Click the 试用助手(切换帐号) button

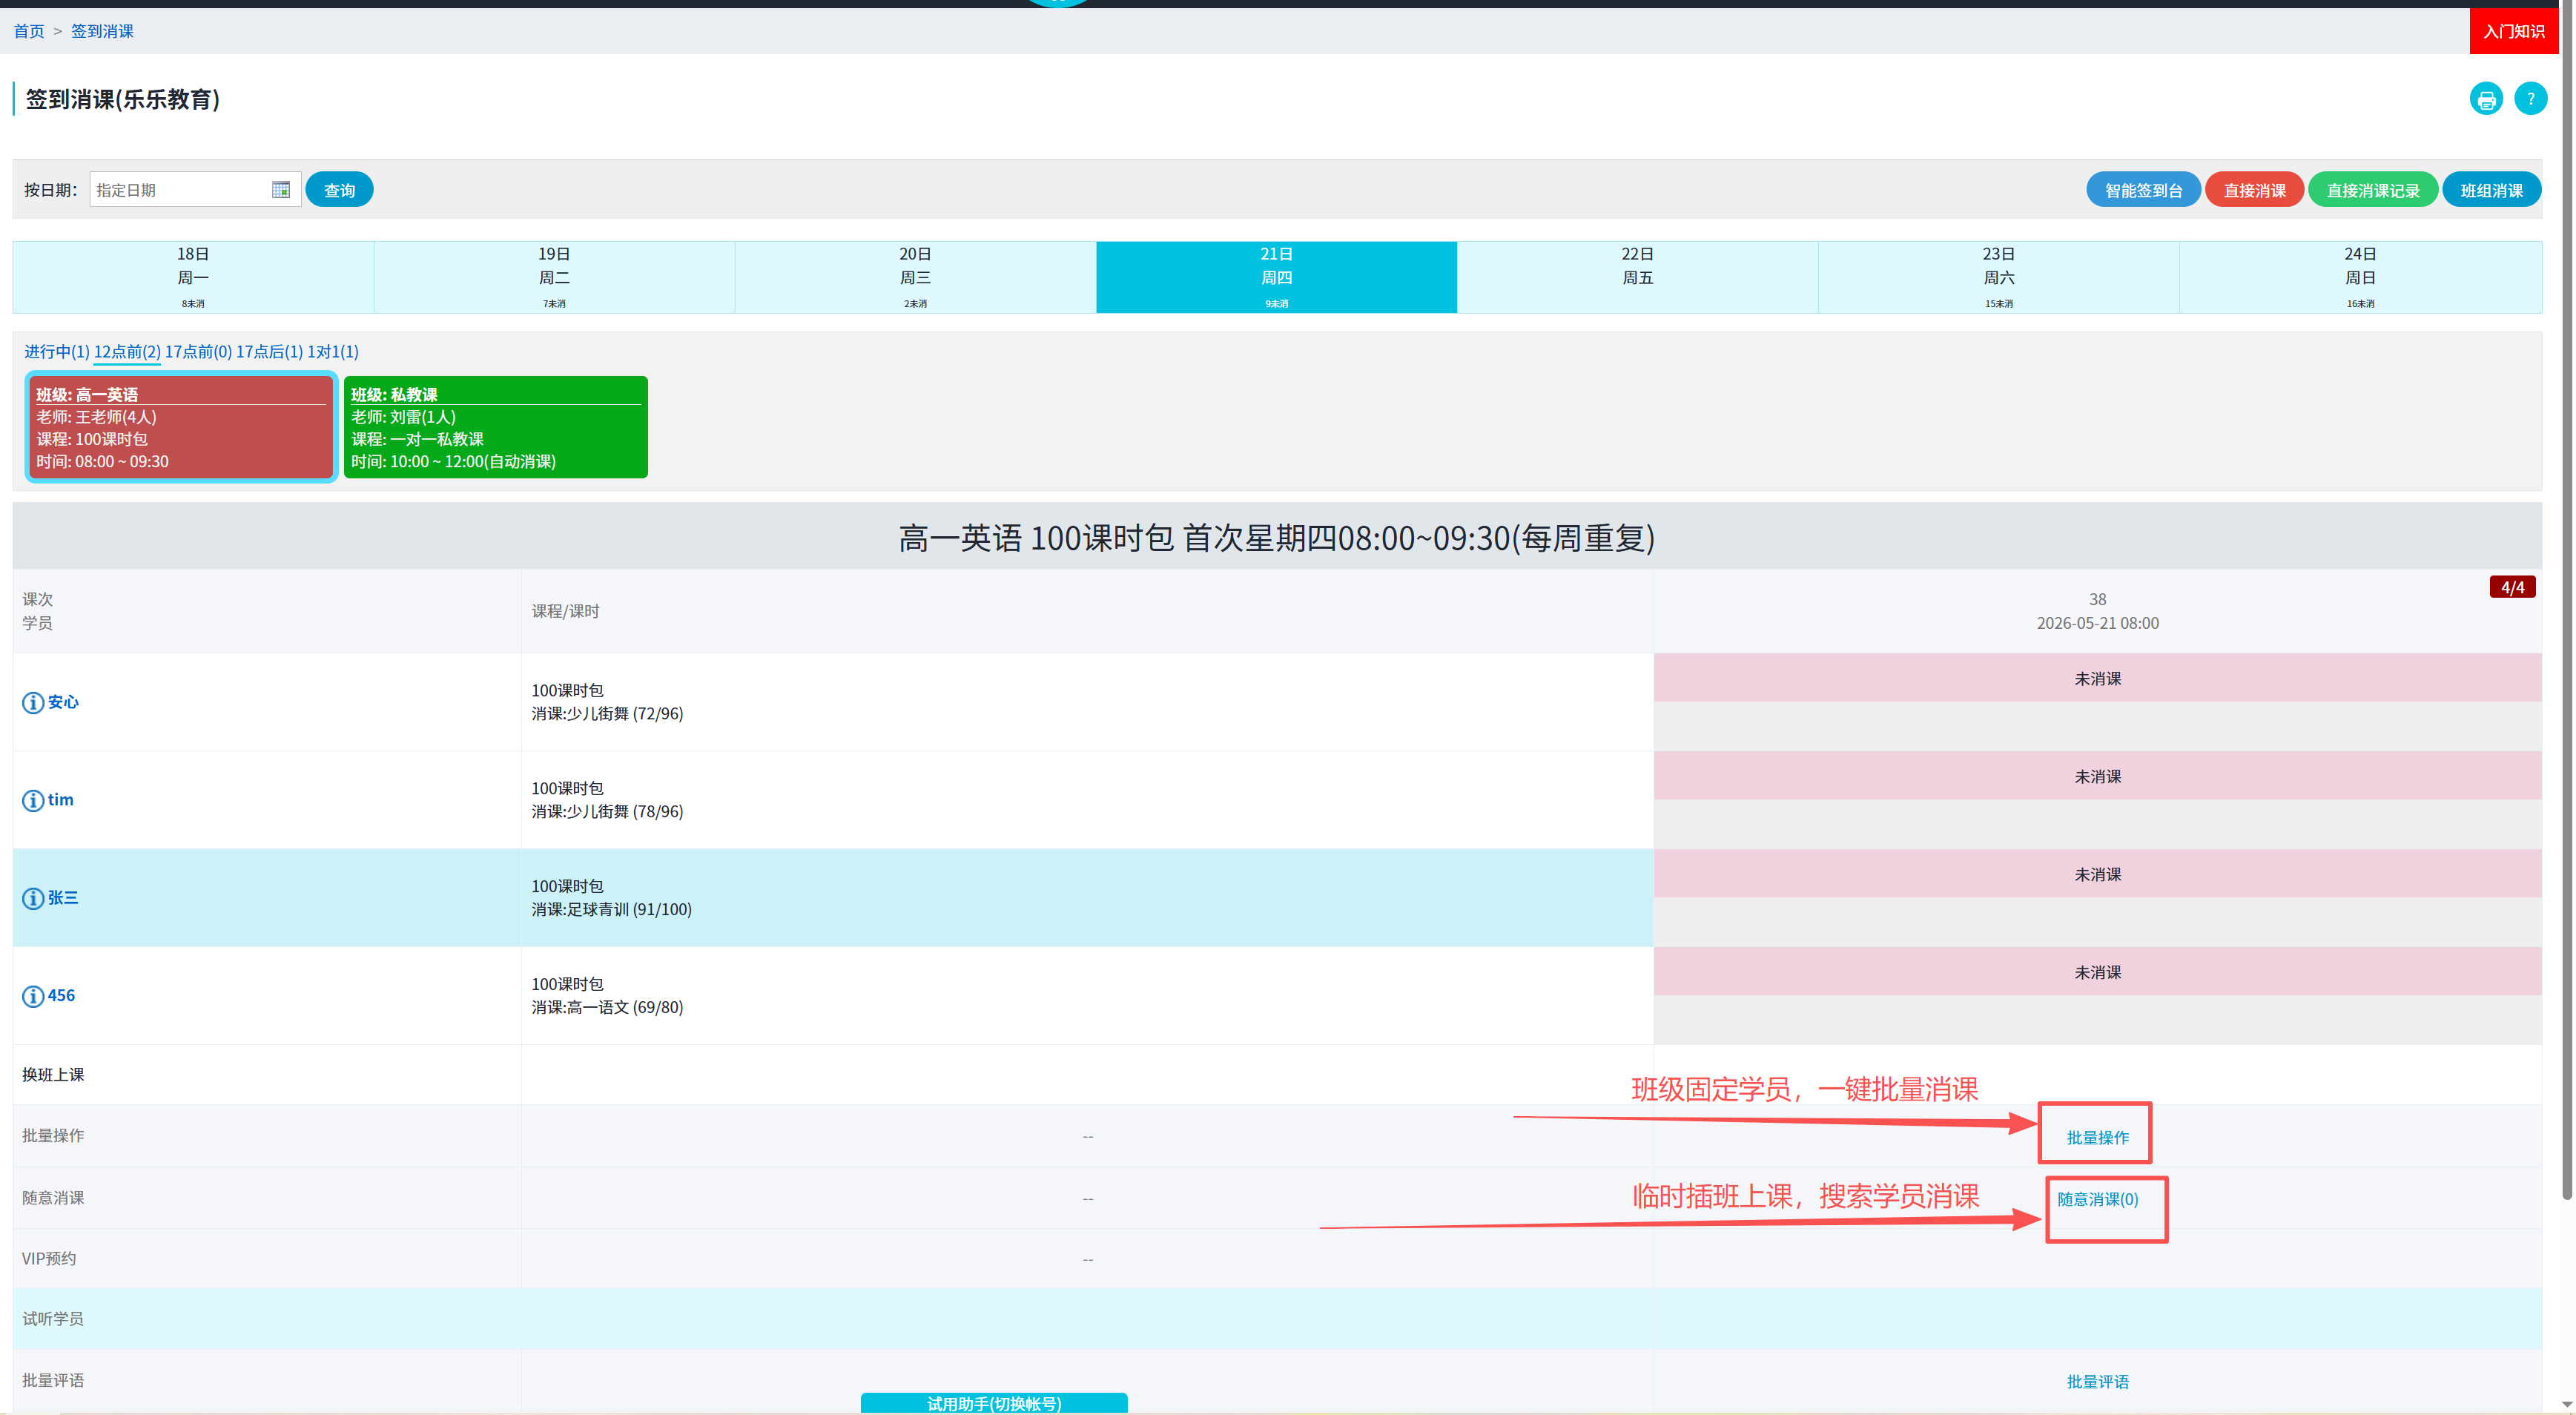pos(994,1403)
